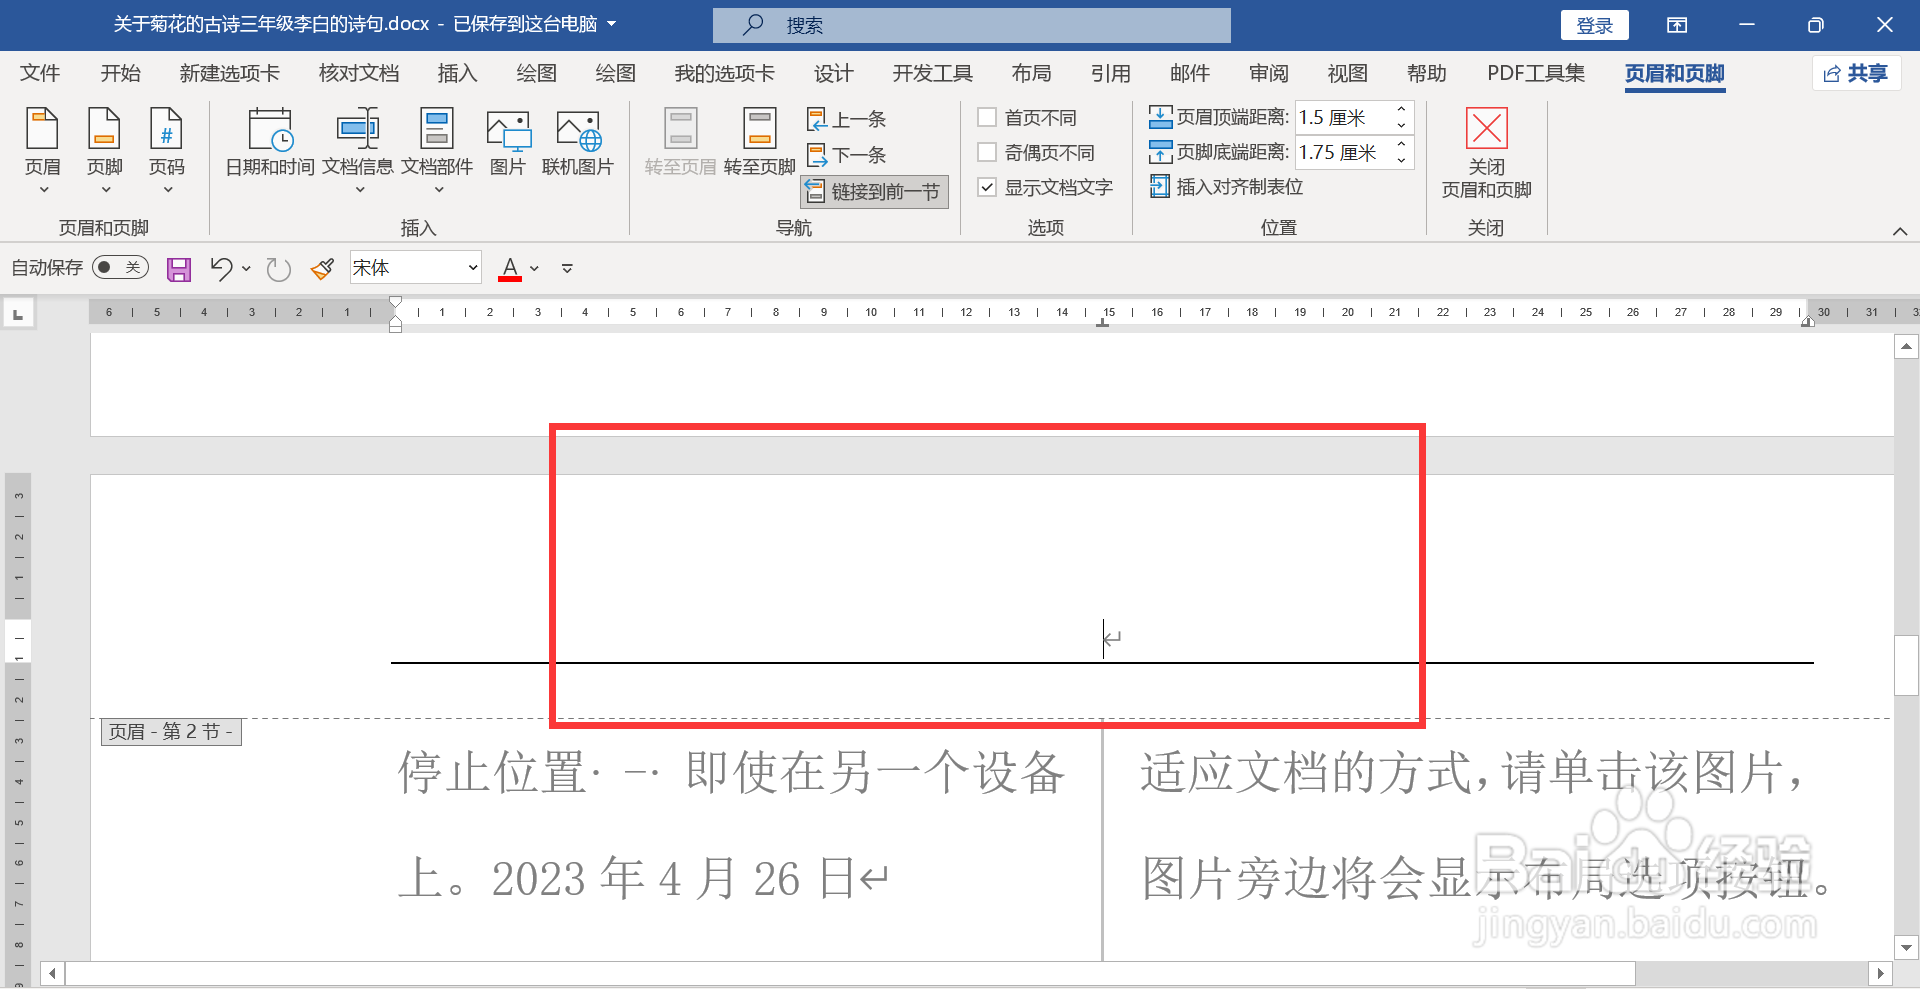Go to 上一条 previous section

pos(846,119)
